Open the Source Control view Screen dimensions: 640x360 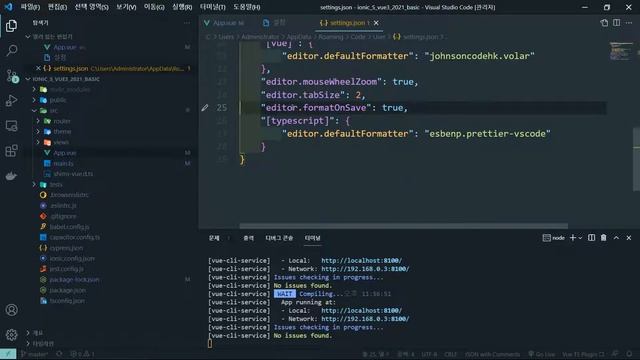[x=12, y=76]
